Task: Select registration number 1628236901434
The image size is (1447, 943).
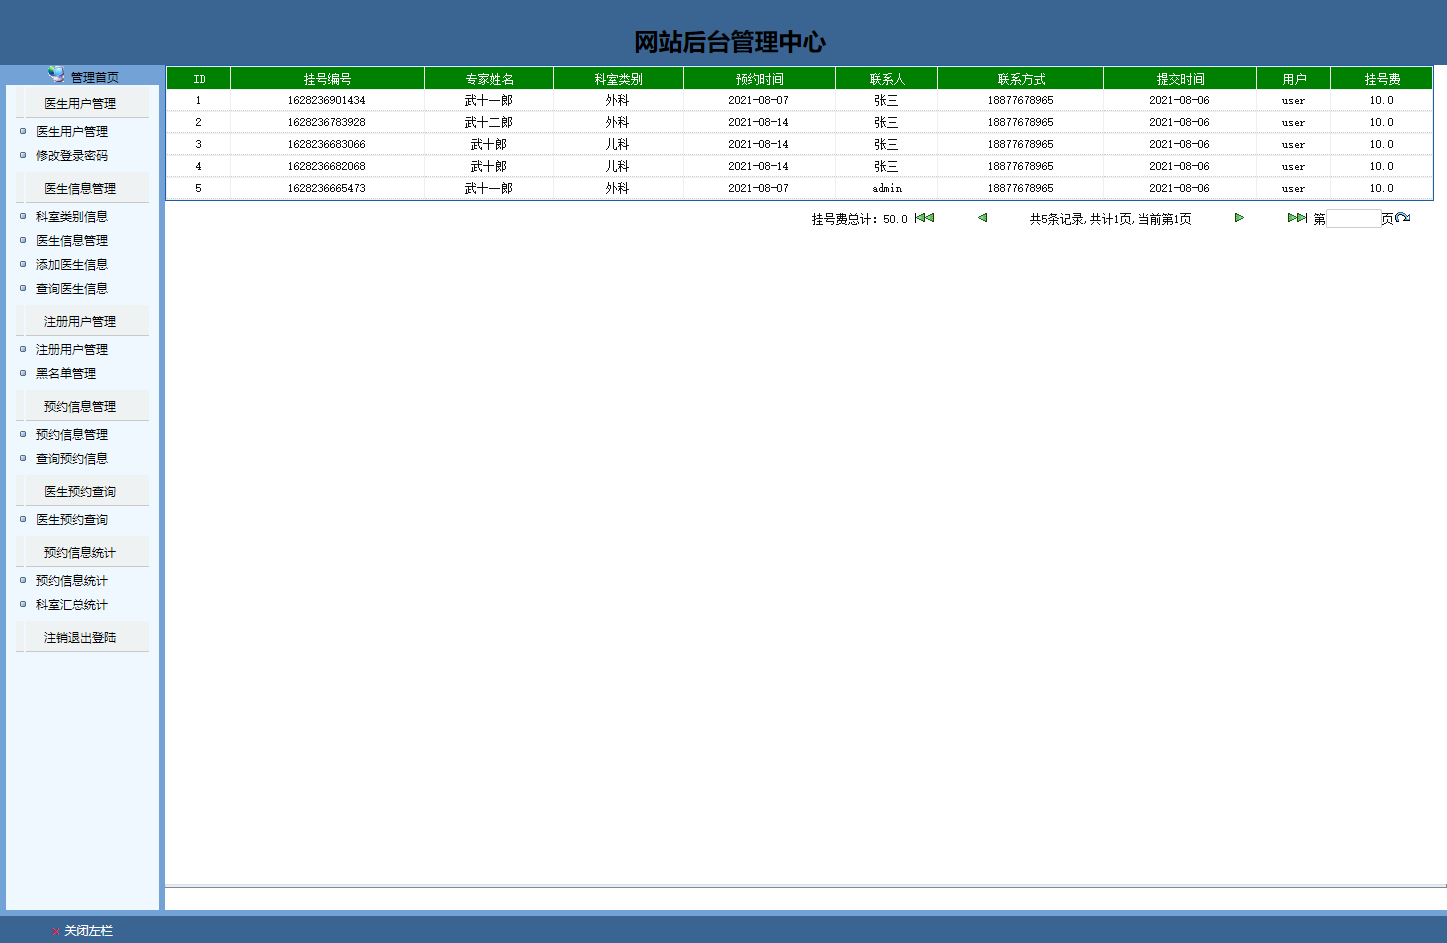Action: [327, 100]
